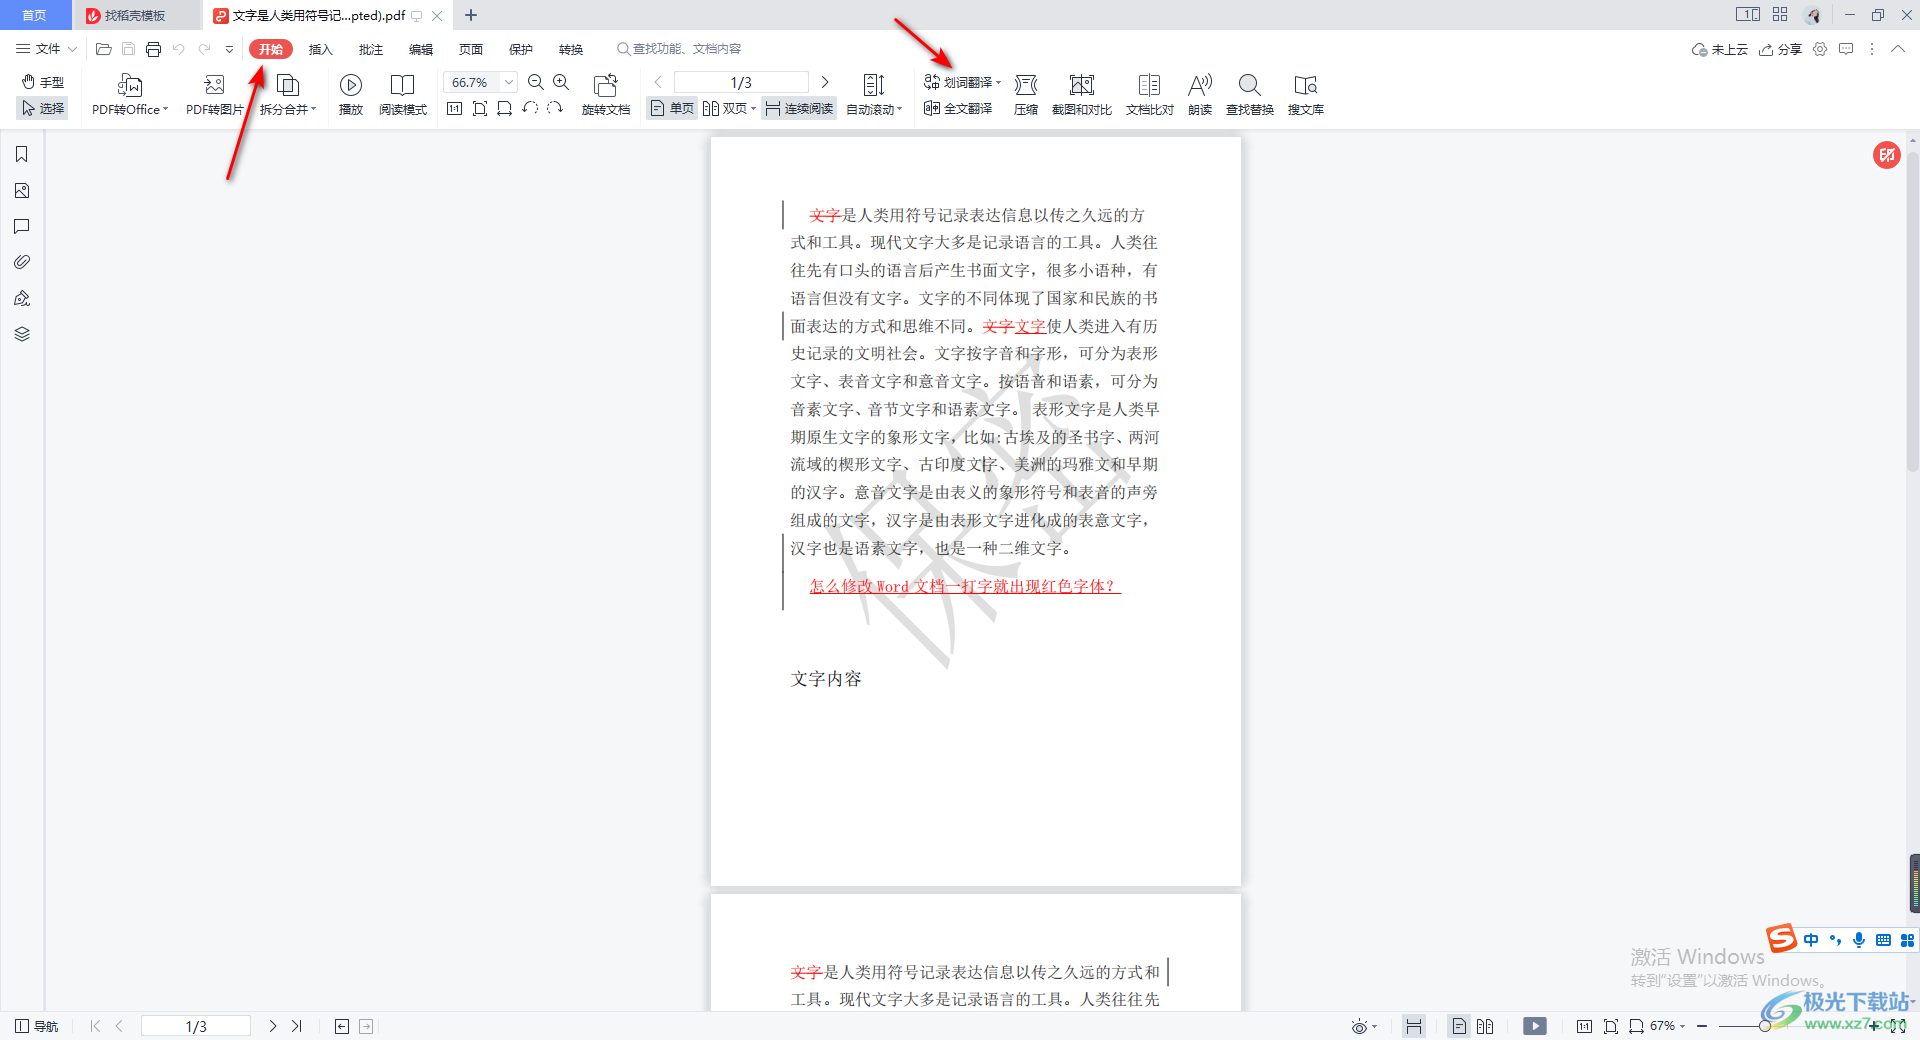Set actual size 1:1 in toolbar
Viewport: 1920px width, 1040px height.
coord(455,108)
